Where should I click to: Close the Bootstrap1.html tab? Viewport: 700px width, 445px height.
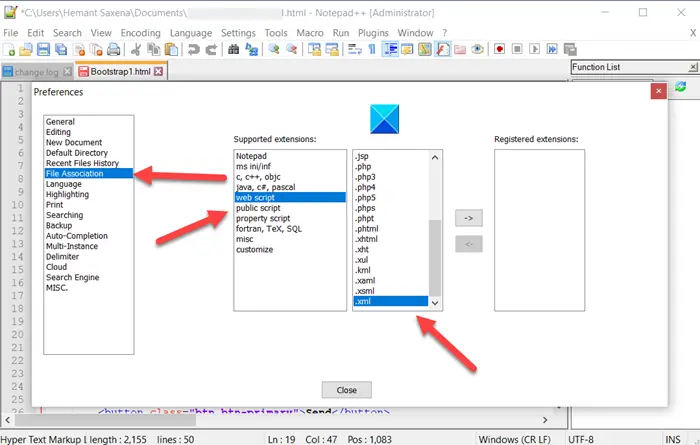pos(158,71)
